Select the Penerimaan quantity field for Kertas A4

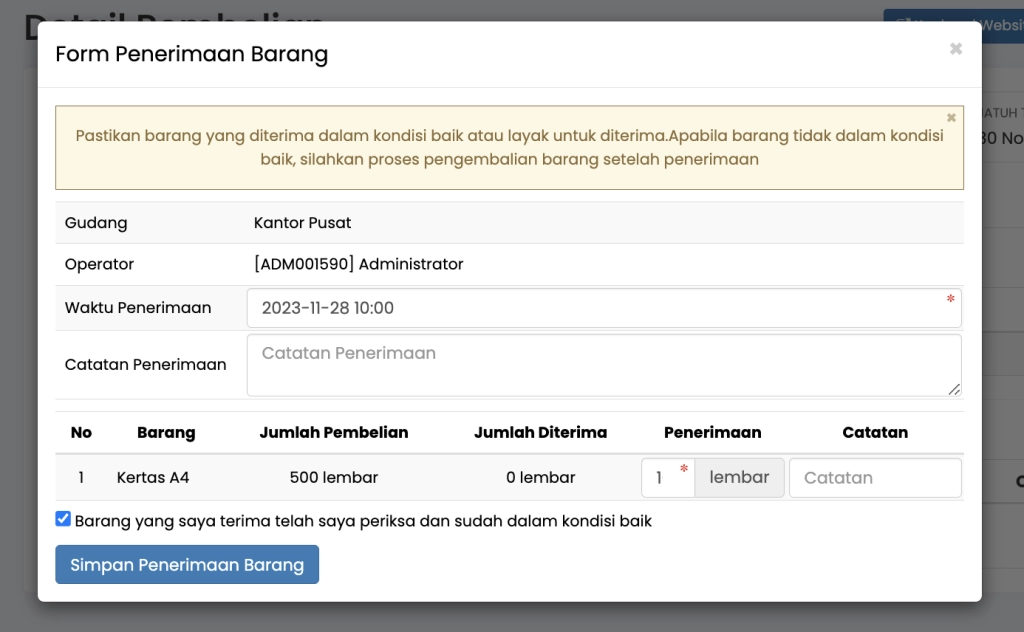[665, 477]
